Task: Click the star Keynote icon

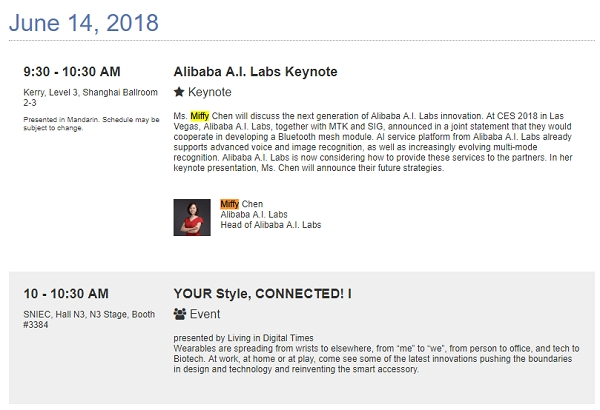Action: coord(179,92)
